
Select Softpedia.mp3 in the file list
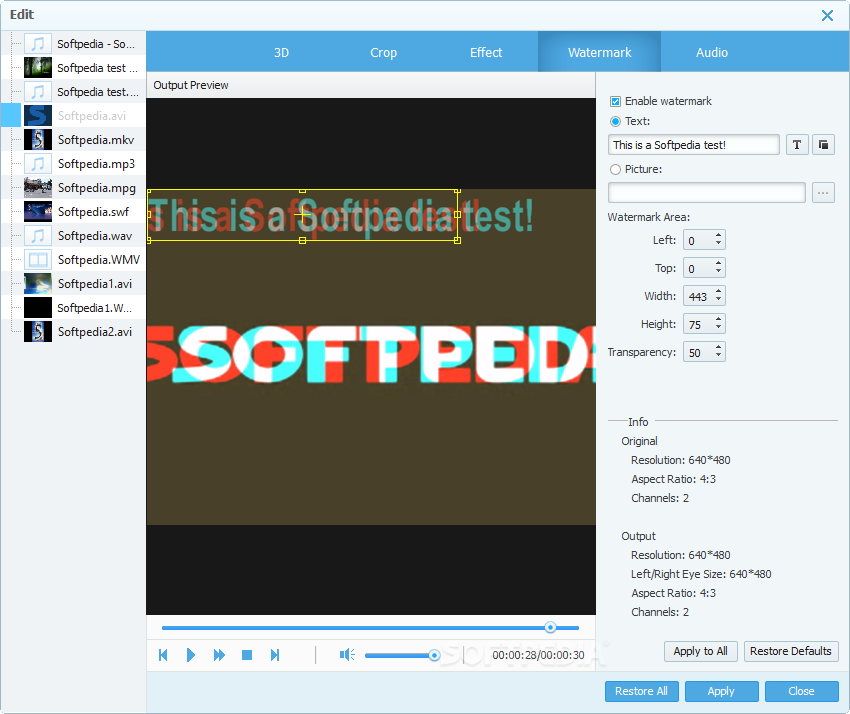click(84, 164)
